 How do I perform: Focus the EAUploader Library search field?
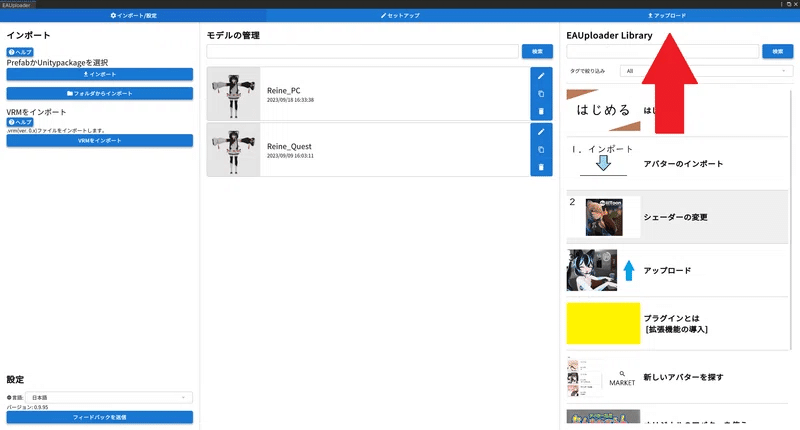[x=662, y=52]
